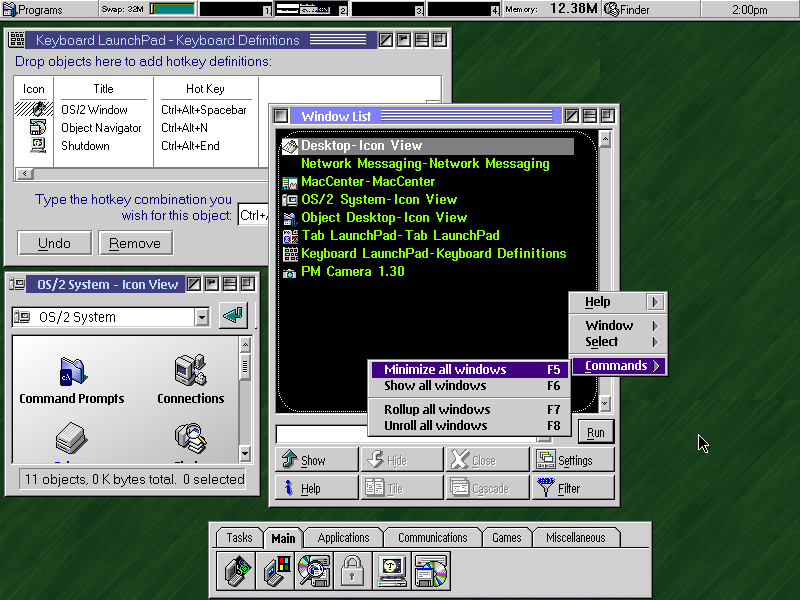The image size is (800, 600).
Task: Expand the Select submenu in the context menu
Action: tap(618, 342)
